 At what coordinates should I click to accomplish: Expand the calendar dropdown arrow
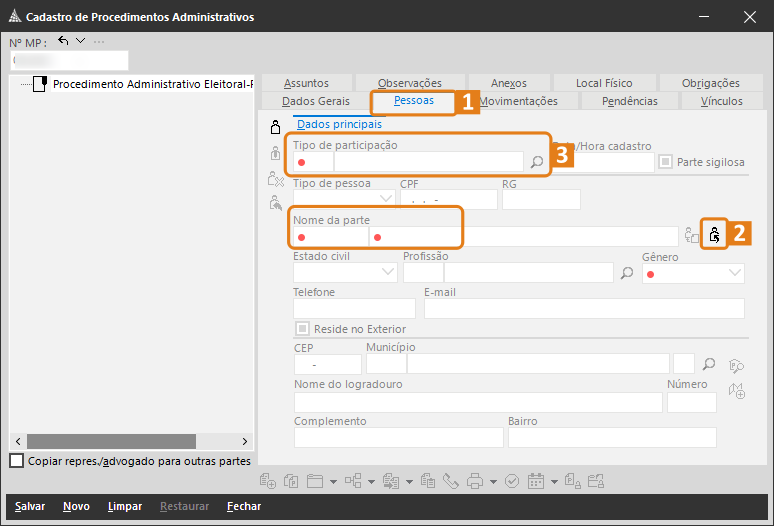[x=554, y=482]
